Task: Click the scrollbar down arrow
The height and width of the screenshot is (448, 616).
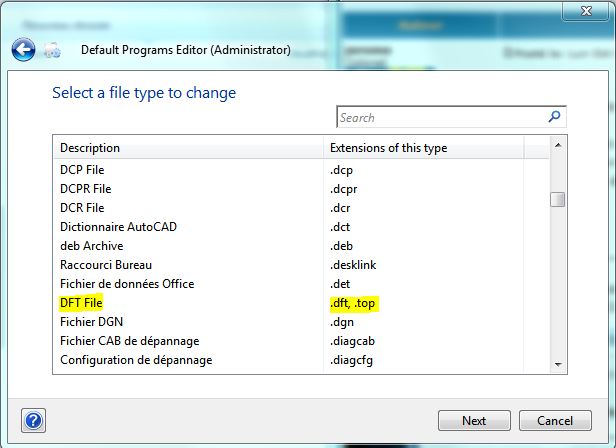Action: pos(558,365)
